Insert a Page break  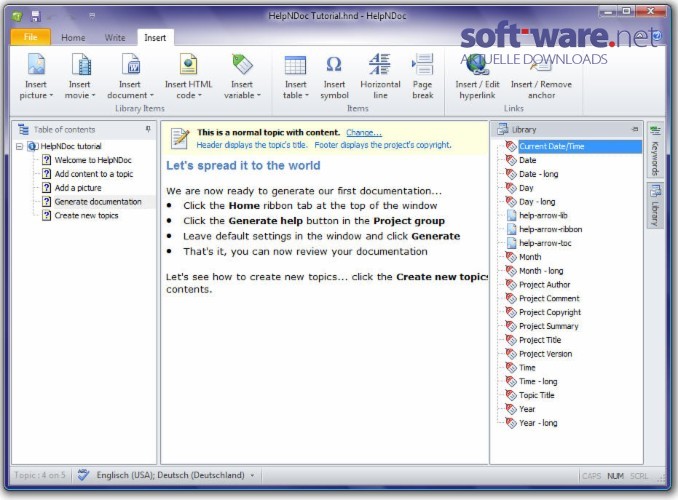pyautogui.click(x=422, y=76)
